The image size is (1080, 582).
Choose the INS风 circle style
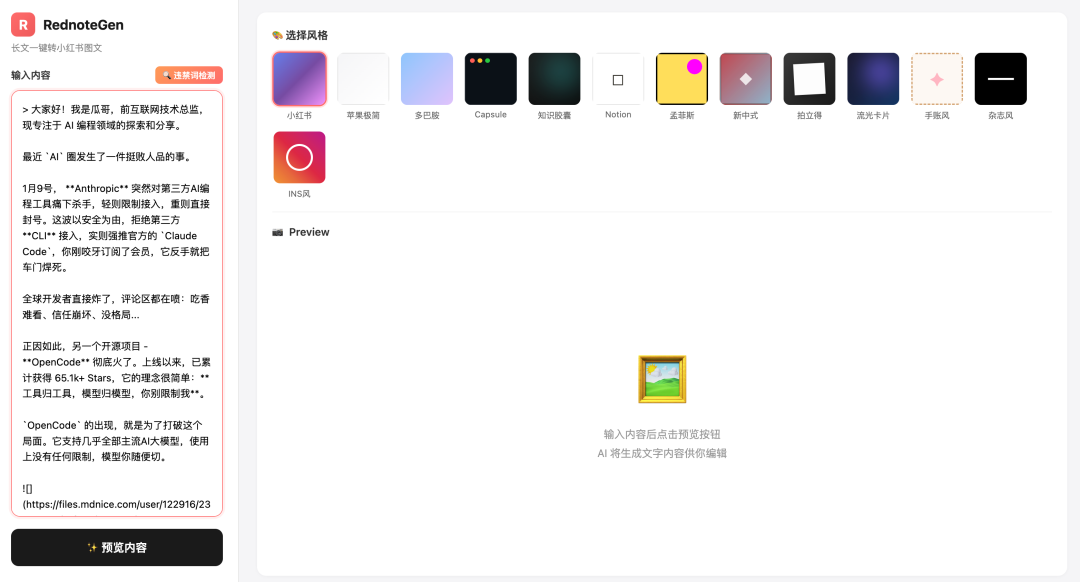(x=299, y=157)
